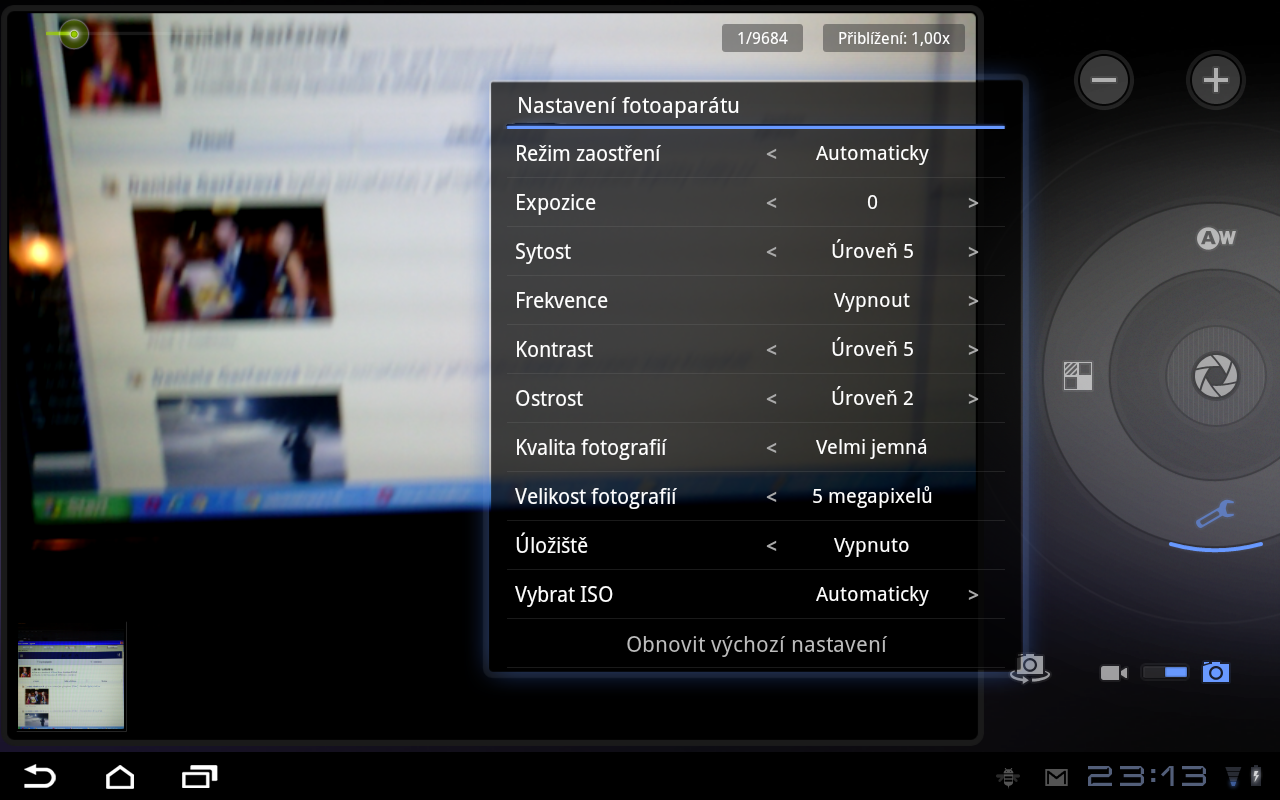1280x800 pixels.
Task: Tap the zoom in plus button
Action: point(1215,80)
